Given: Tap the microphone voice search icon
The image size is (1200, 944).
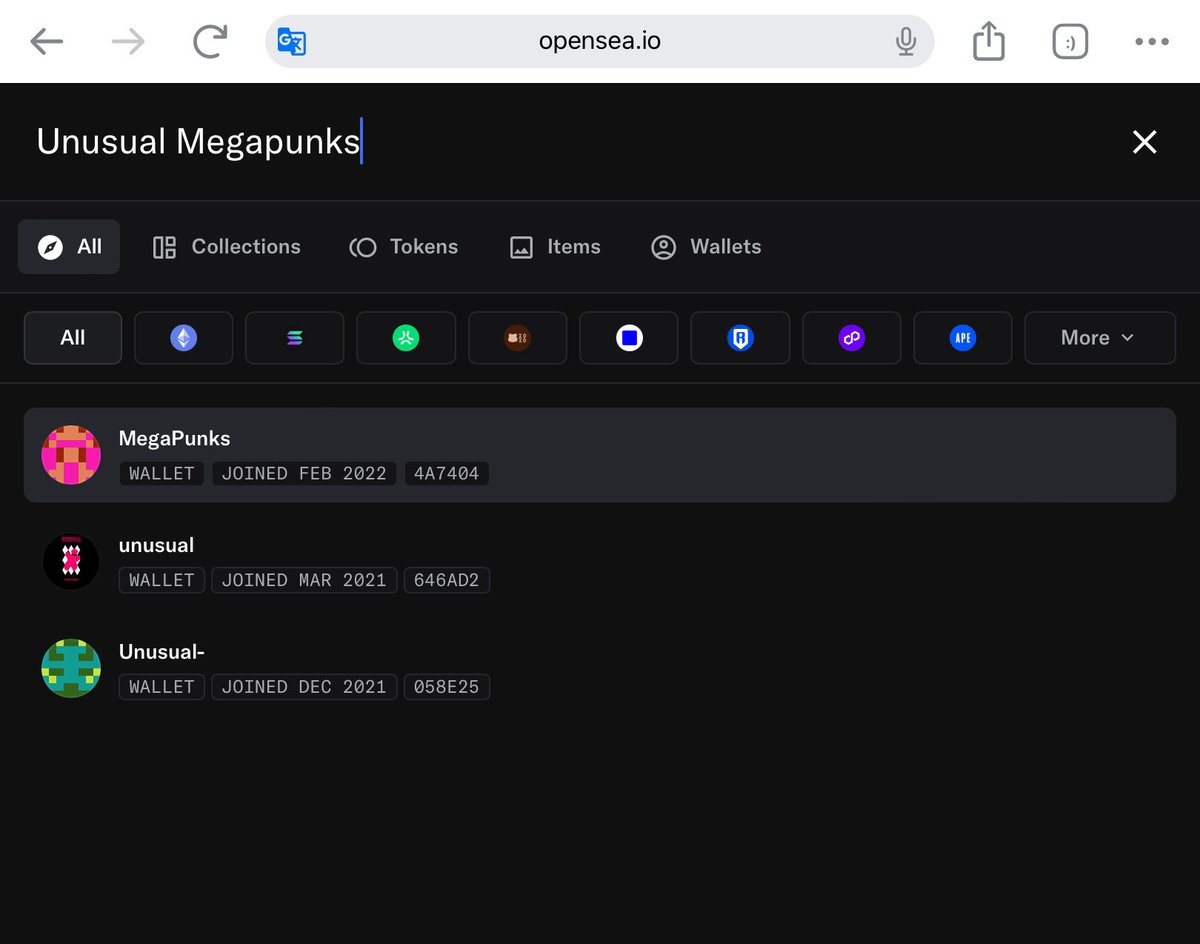Looking at the screenshot, I should [906, 41].
